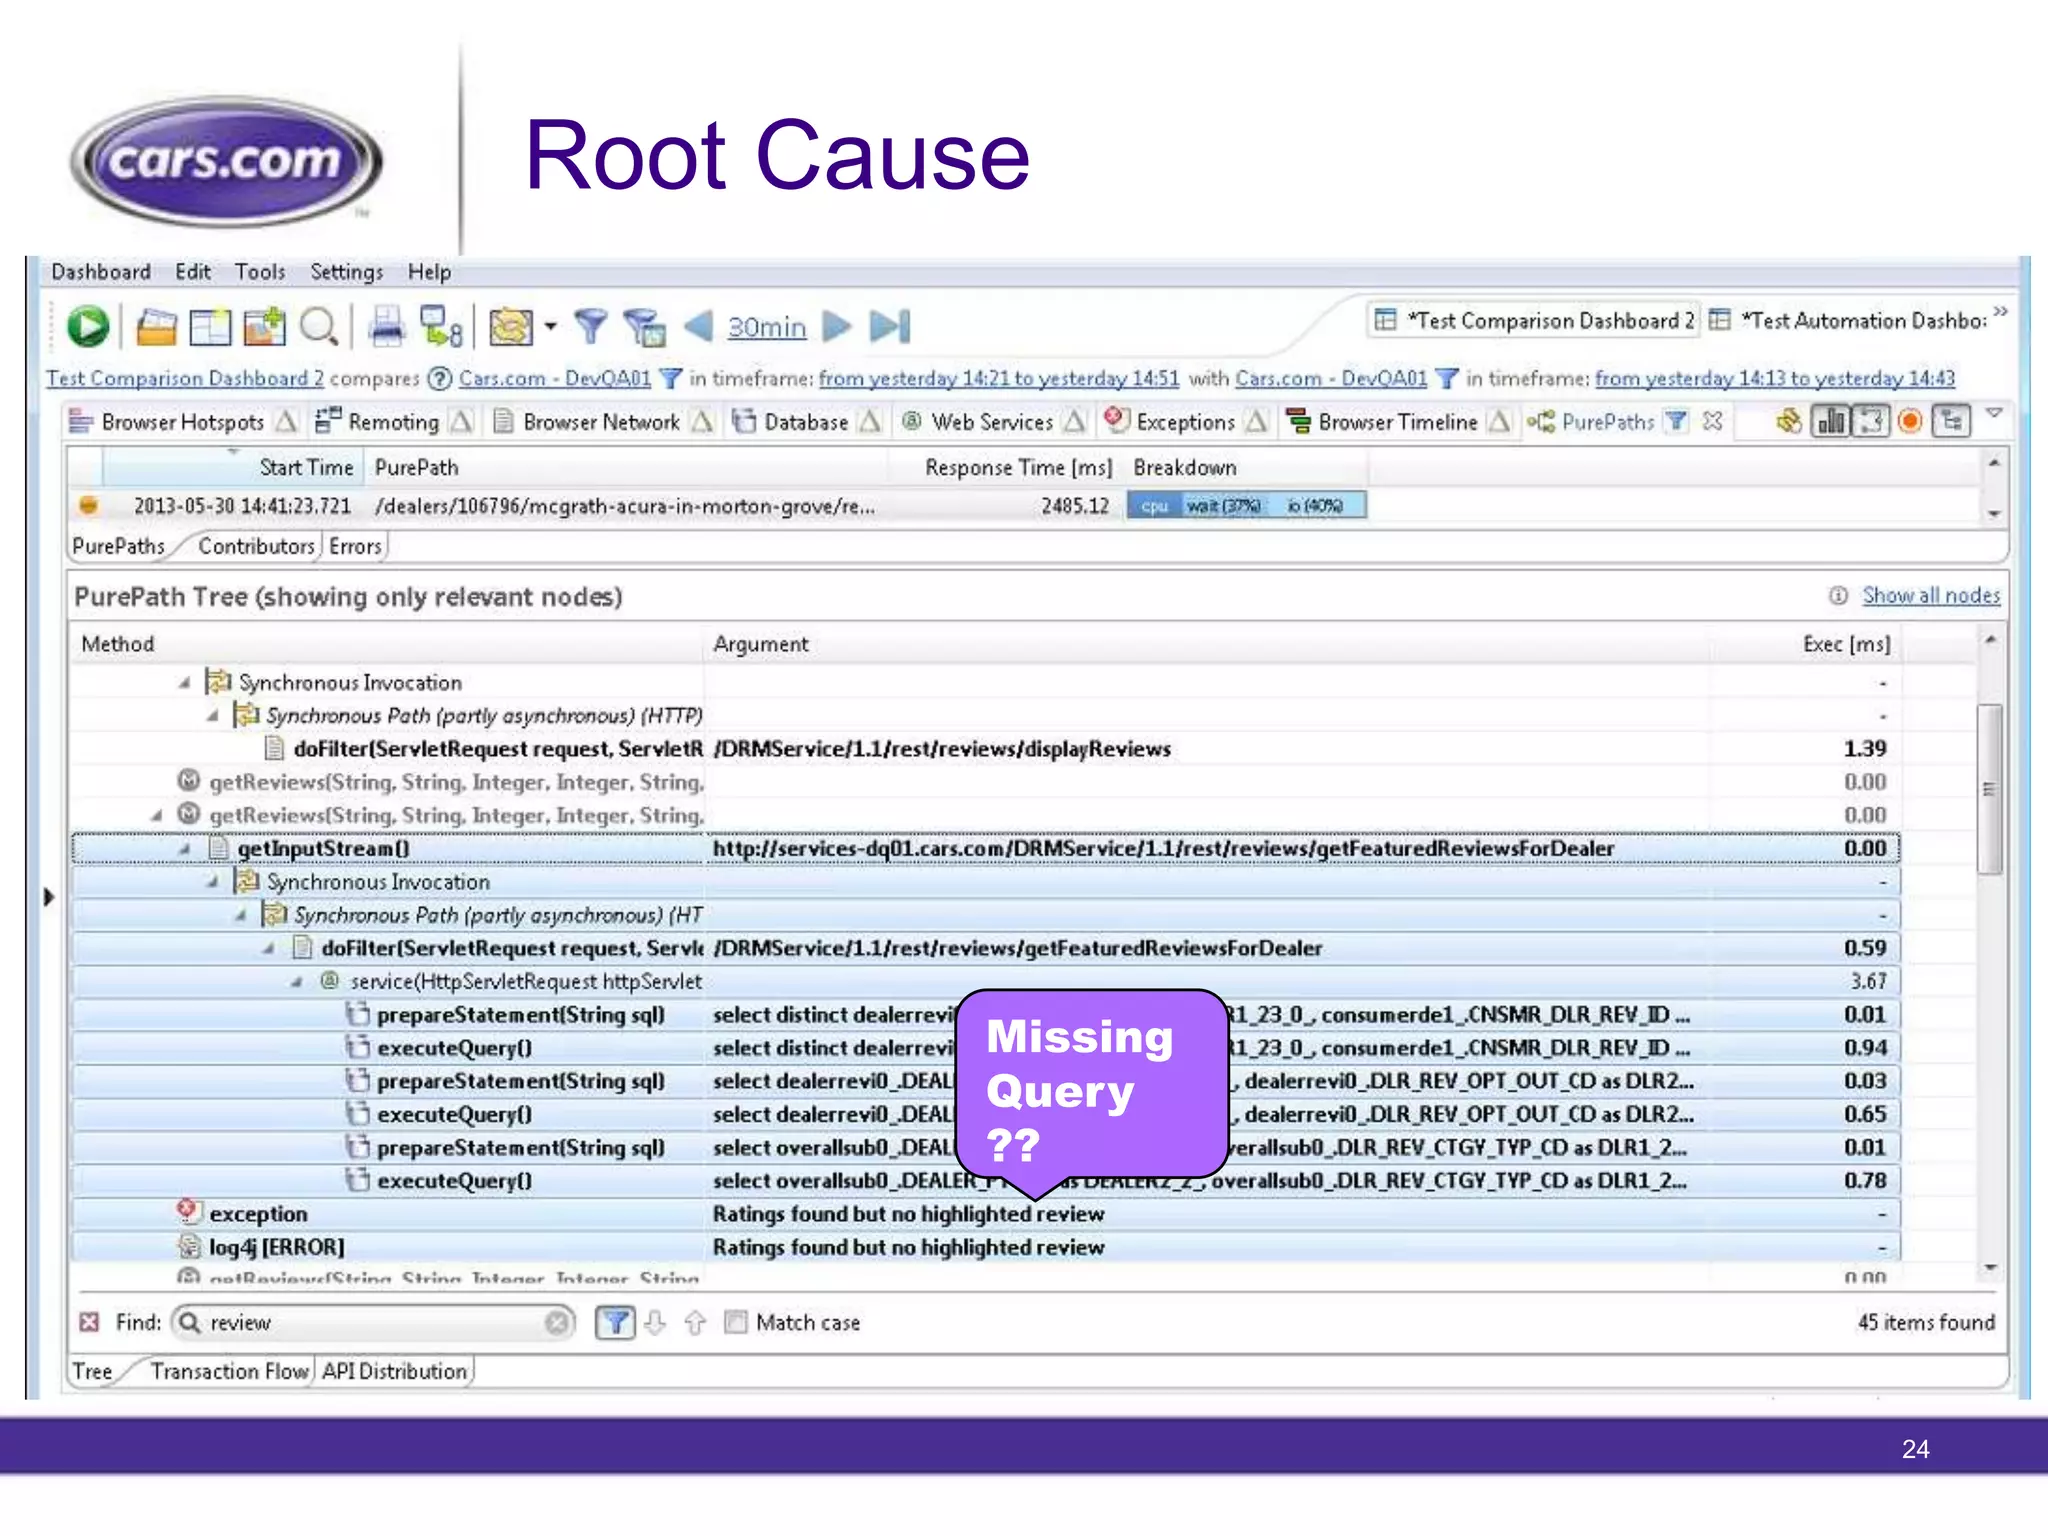Go to previous timeframe with left arrow
This screenshot has height=1536, width=2048.
698,326
